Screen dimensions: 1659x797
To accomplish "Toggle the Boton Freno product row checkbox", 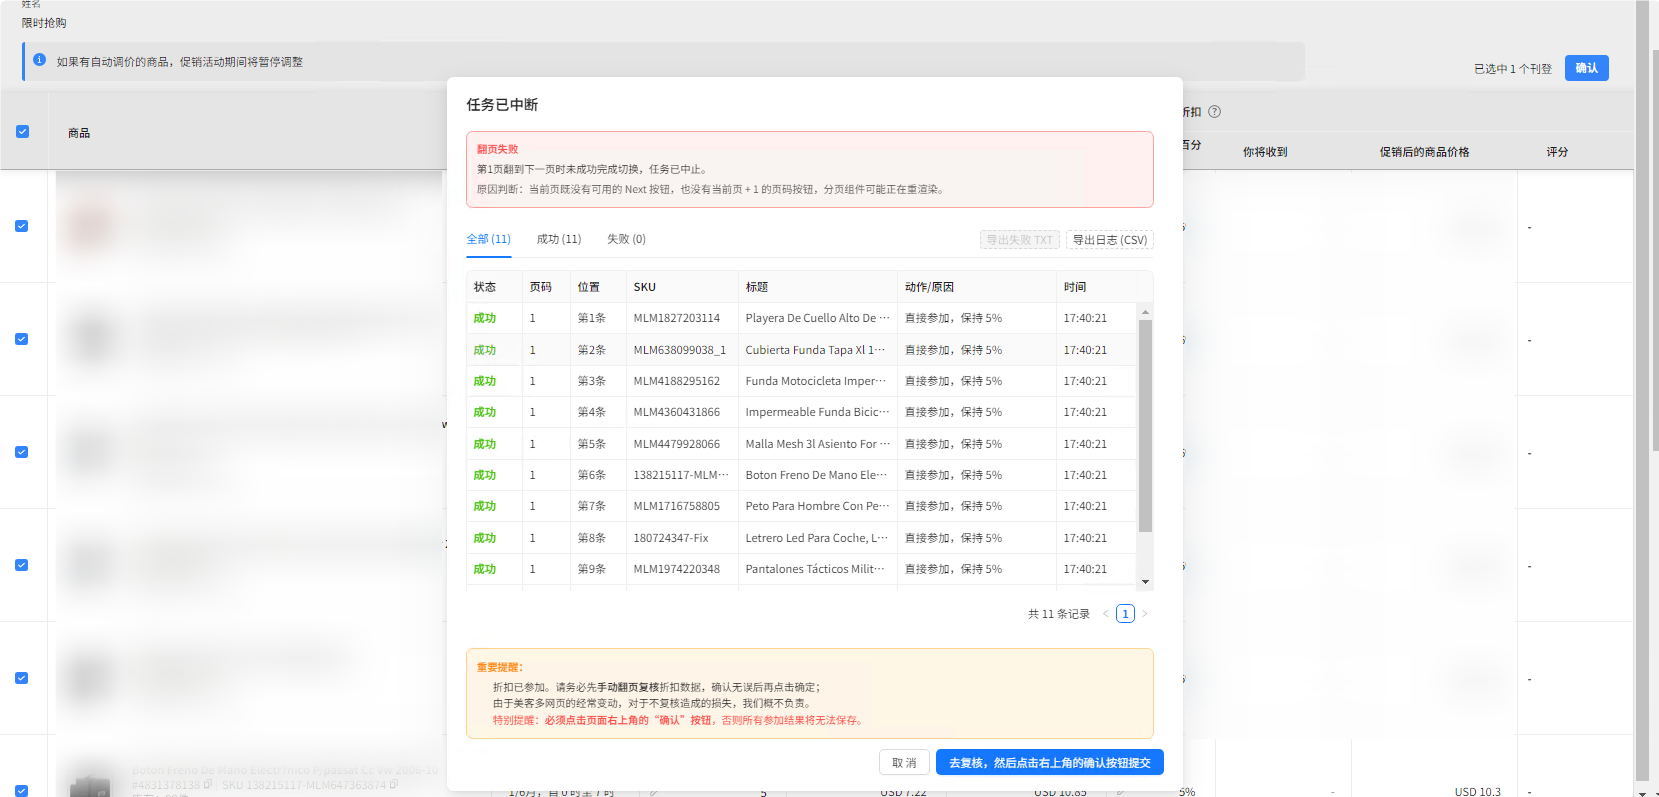I will point(21,791).
